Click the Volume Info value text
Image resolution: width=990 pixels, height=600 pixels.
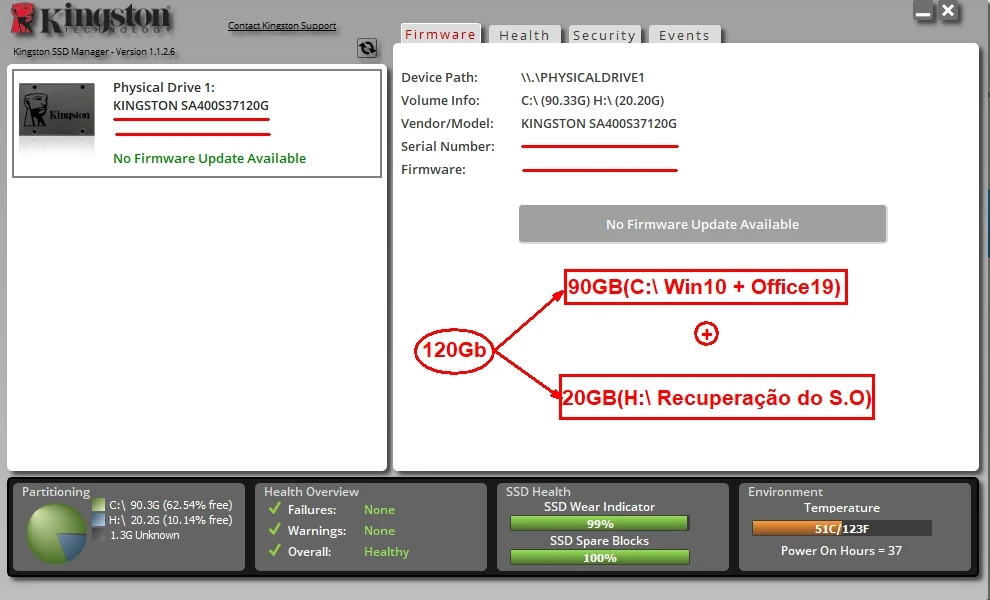click(592, 100)
